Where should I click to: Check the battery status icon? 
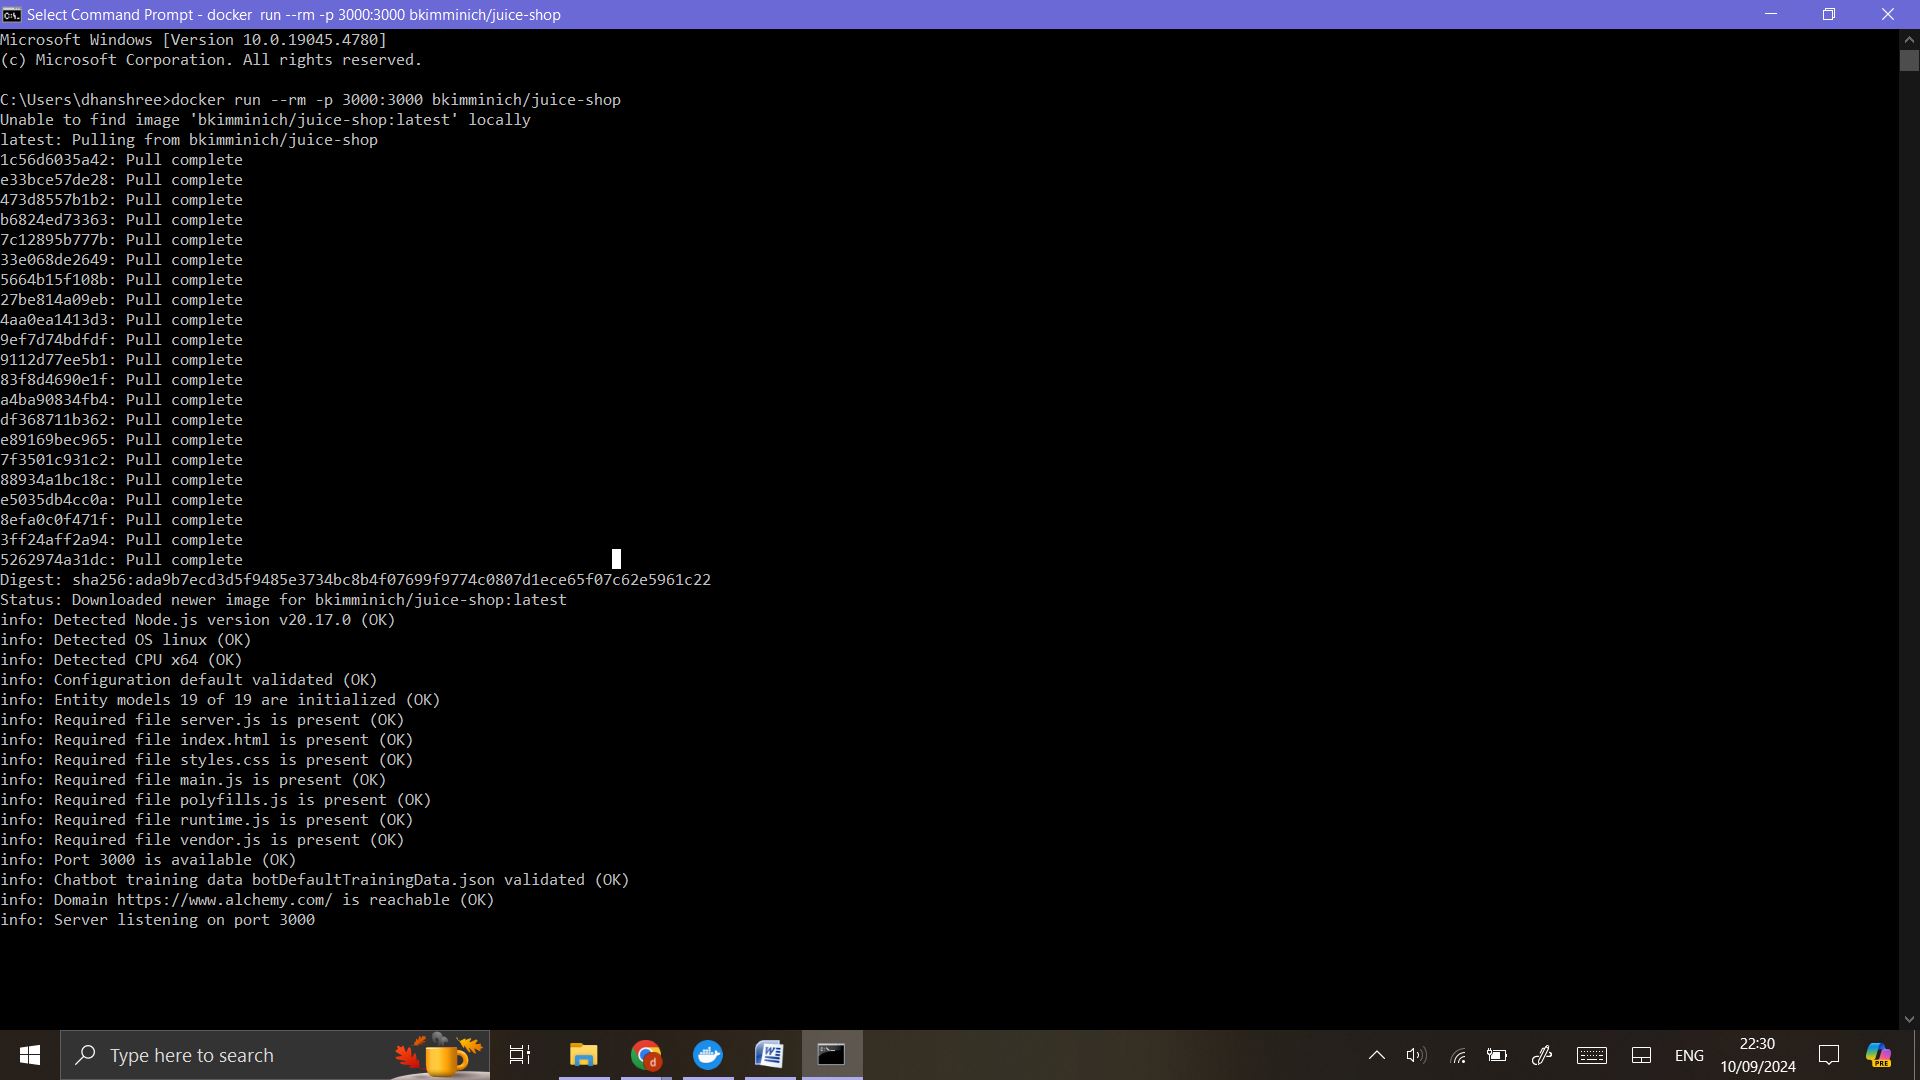pos(1497,1055)
